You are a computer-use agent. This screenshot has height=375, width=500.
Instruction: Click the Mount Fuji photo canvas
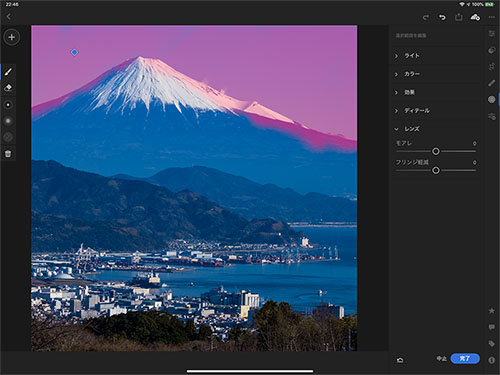coord(194,188)
